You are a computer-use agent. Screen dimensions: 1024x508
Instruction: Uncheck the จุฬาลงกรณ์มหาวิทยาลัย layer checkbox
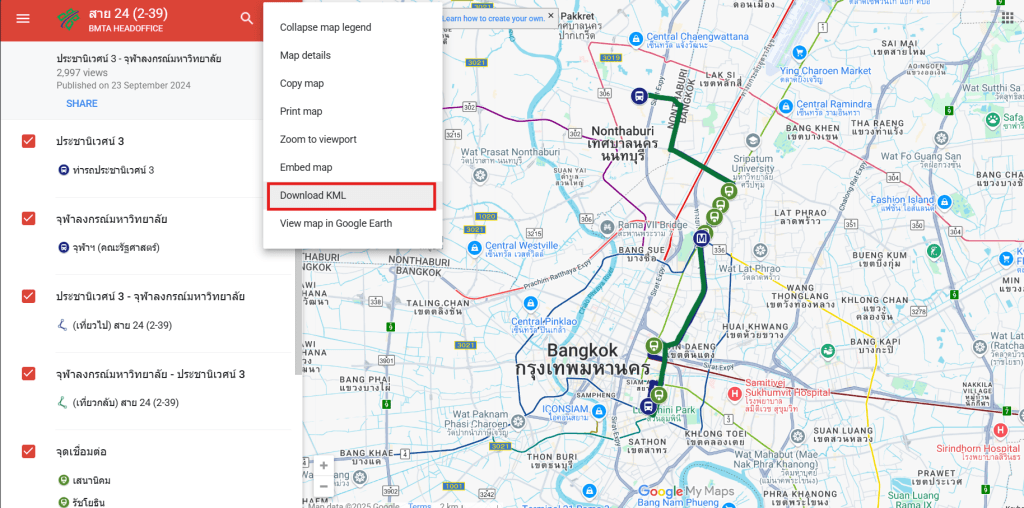click(x=29, y=218)
